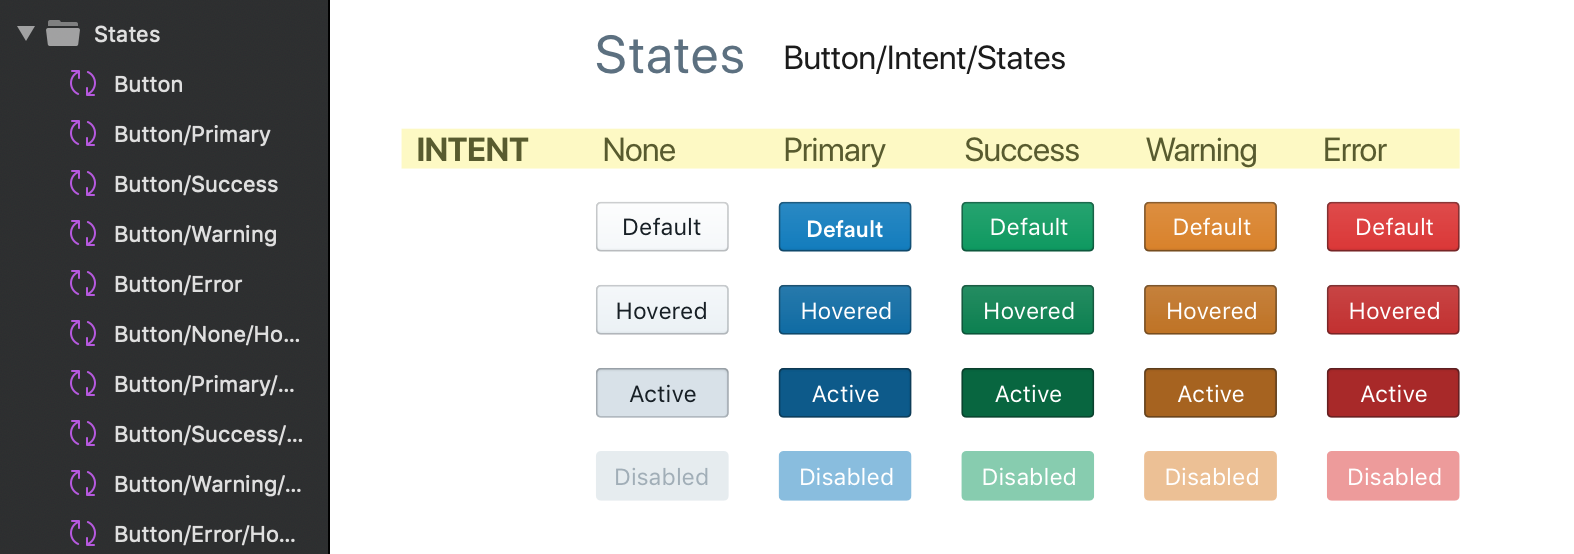The image size is (1574, 554).
Task: Click the States folder icon
Action: pos(63,34)
